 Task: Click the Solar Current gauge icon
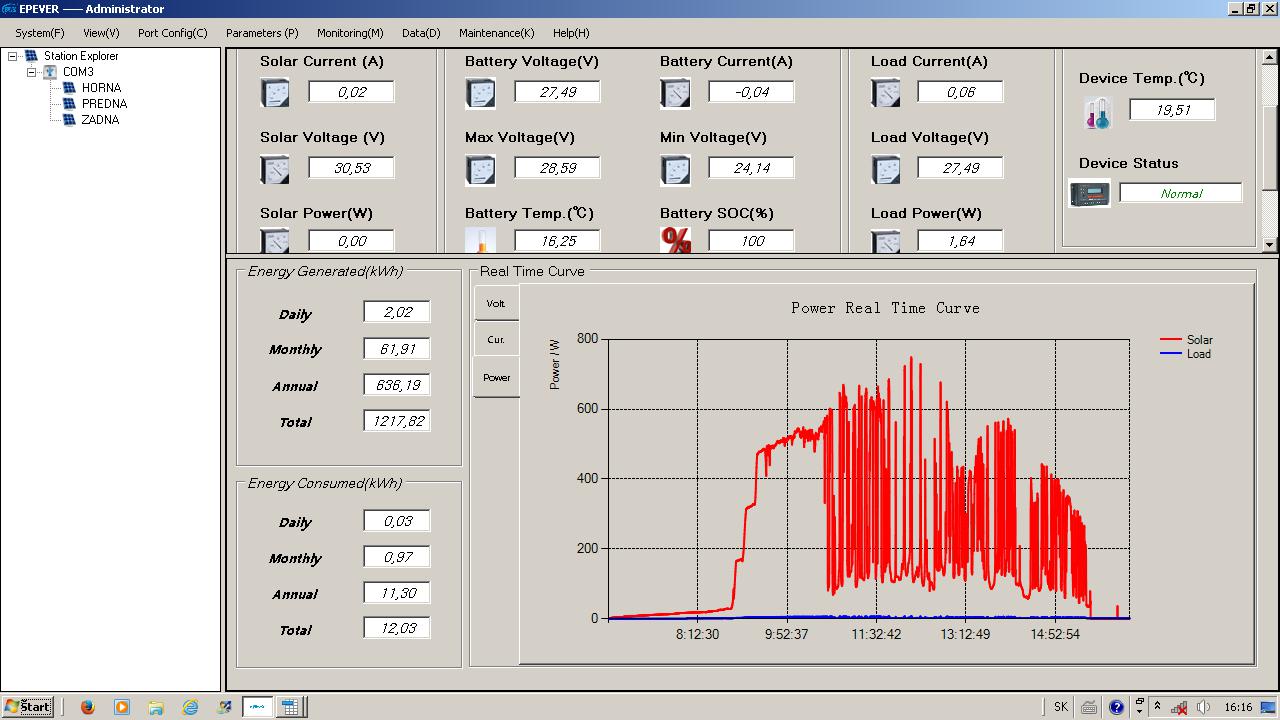point(274,93)
